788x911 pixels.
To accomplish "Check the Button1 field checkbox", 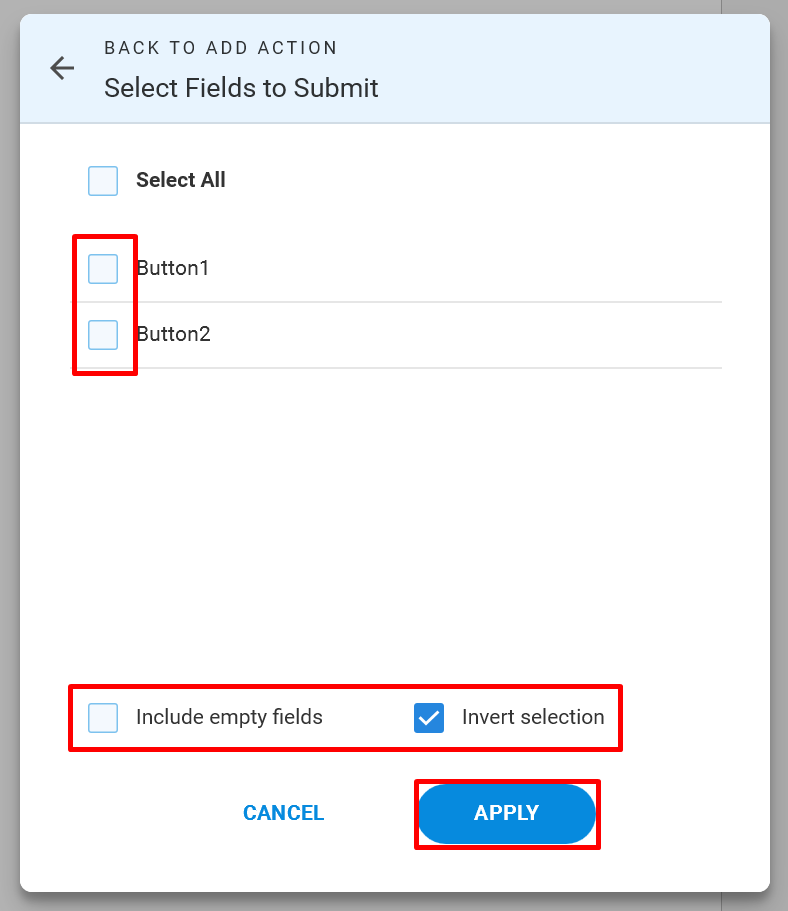I will (103, 269).
